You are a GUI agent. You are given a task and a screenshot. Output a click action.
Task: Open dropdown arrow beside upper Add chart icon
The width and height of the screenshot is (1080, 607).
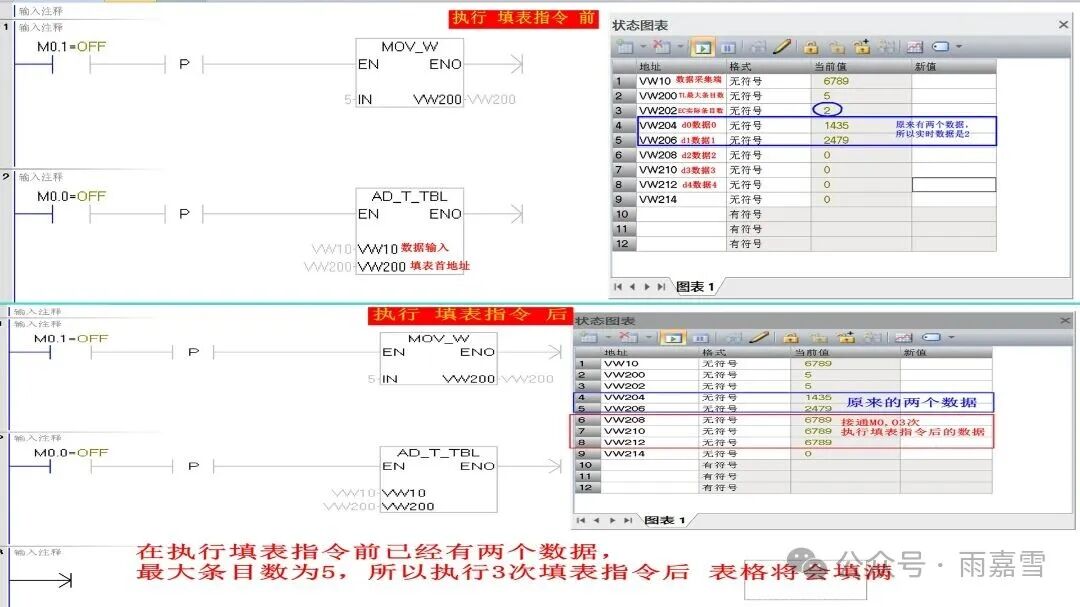pyautogui.click(x=643, y=47)
